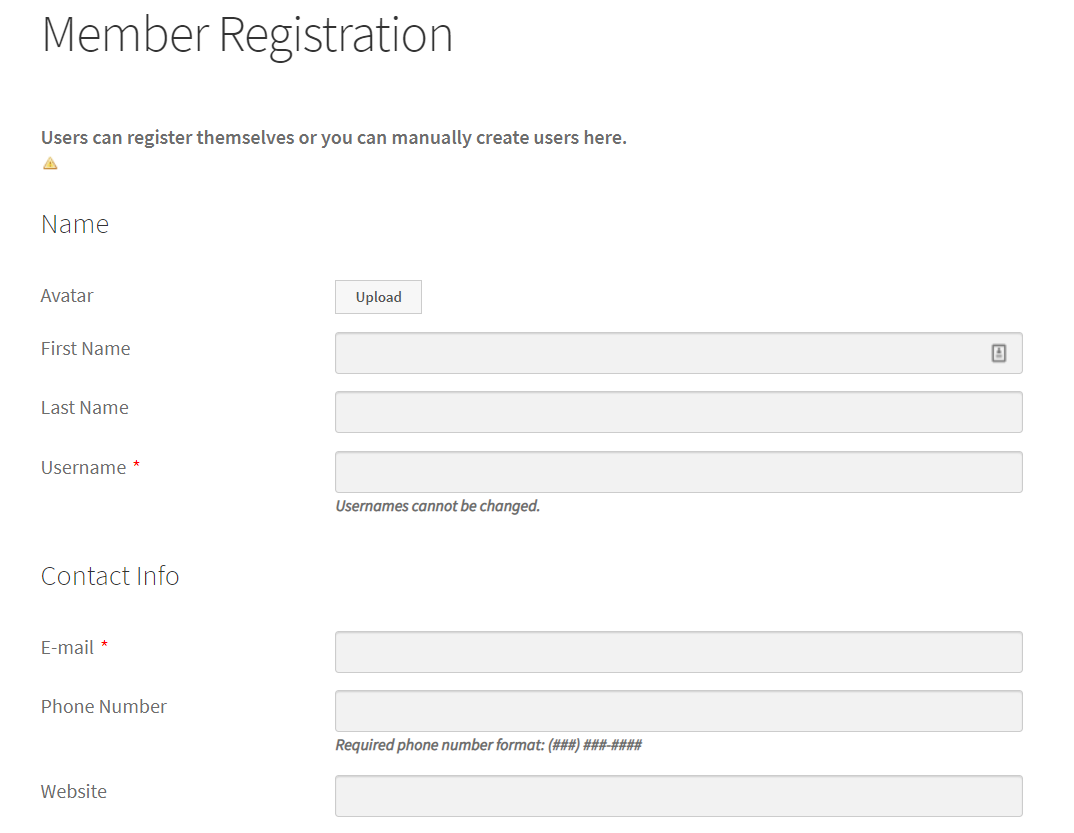Viewport: 1074px width, 833px height.
Task: Click the Member Registration page title
Action: tap(247, 34)
